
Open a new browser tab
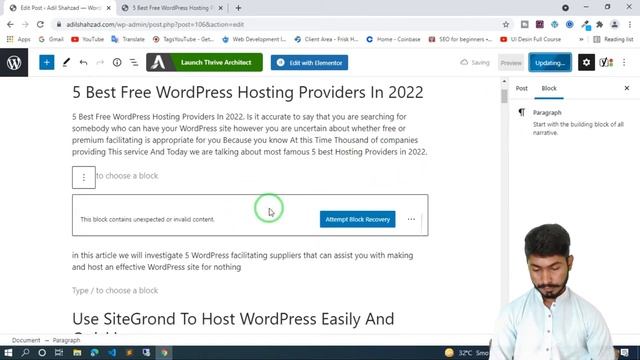tap(238, 8)
